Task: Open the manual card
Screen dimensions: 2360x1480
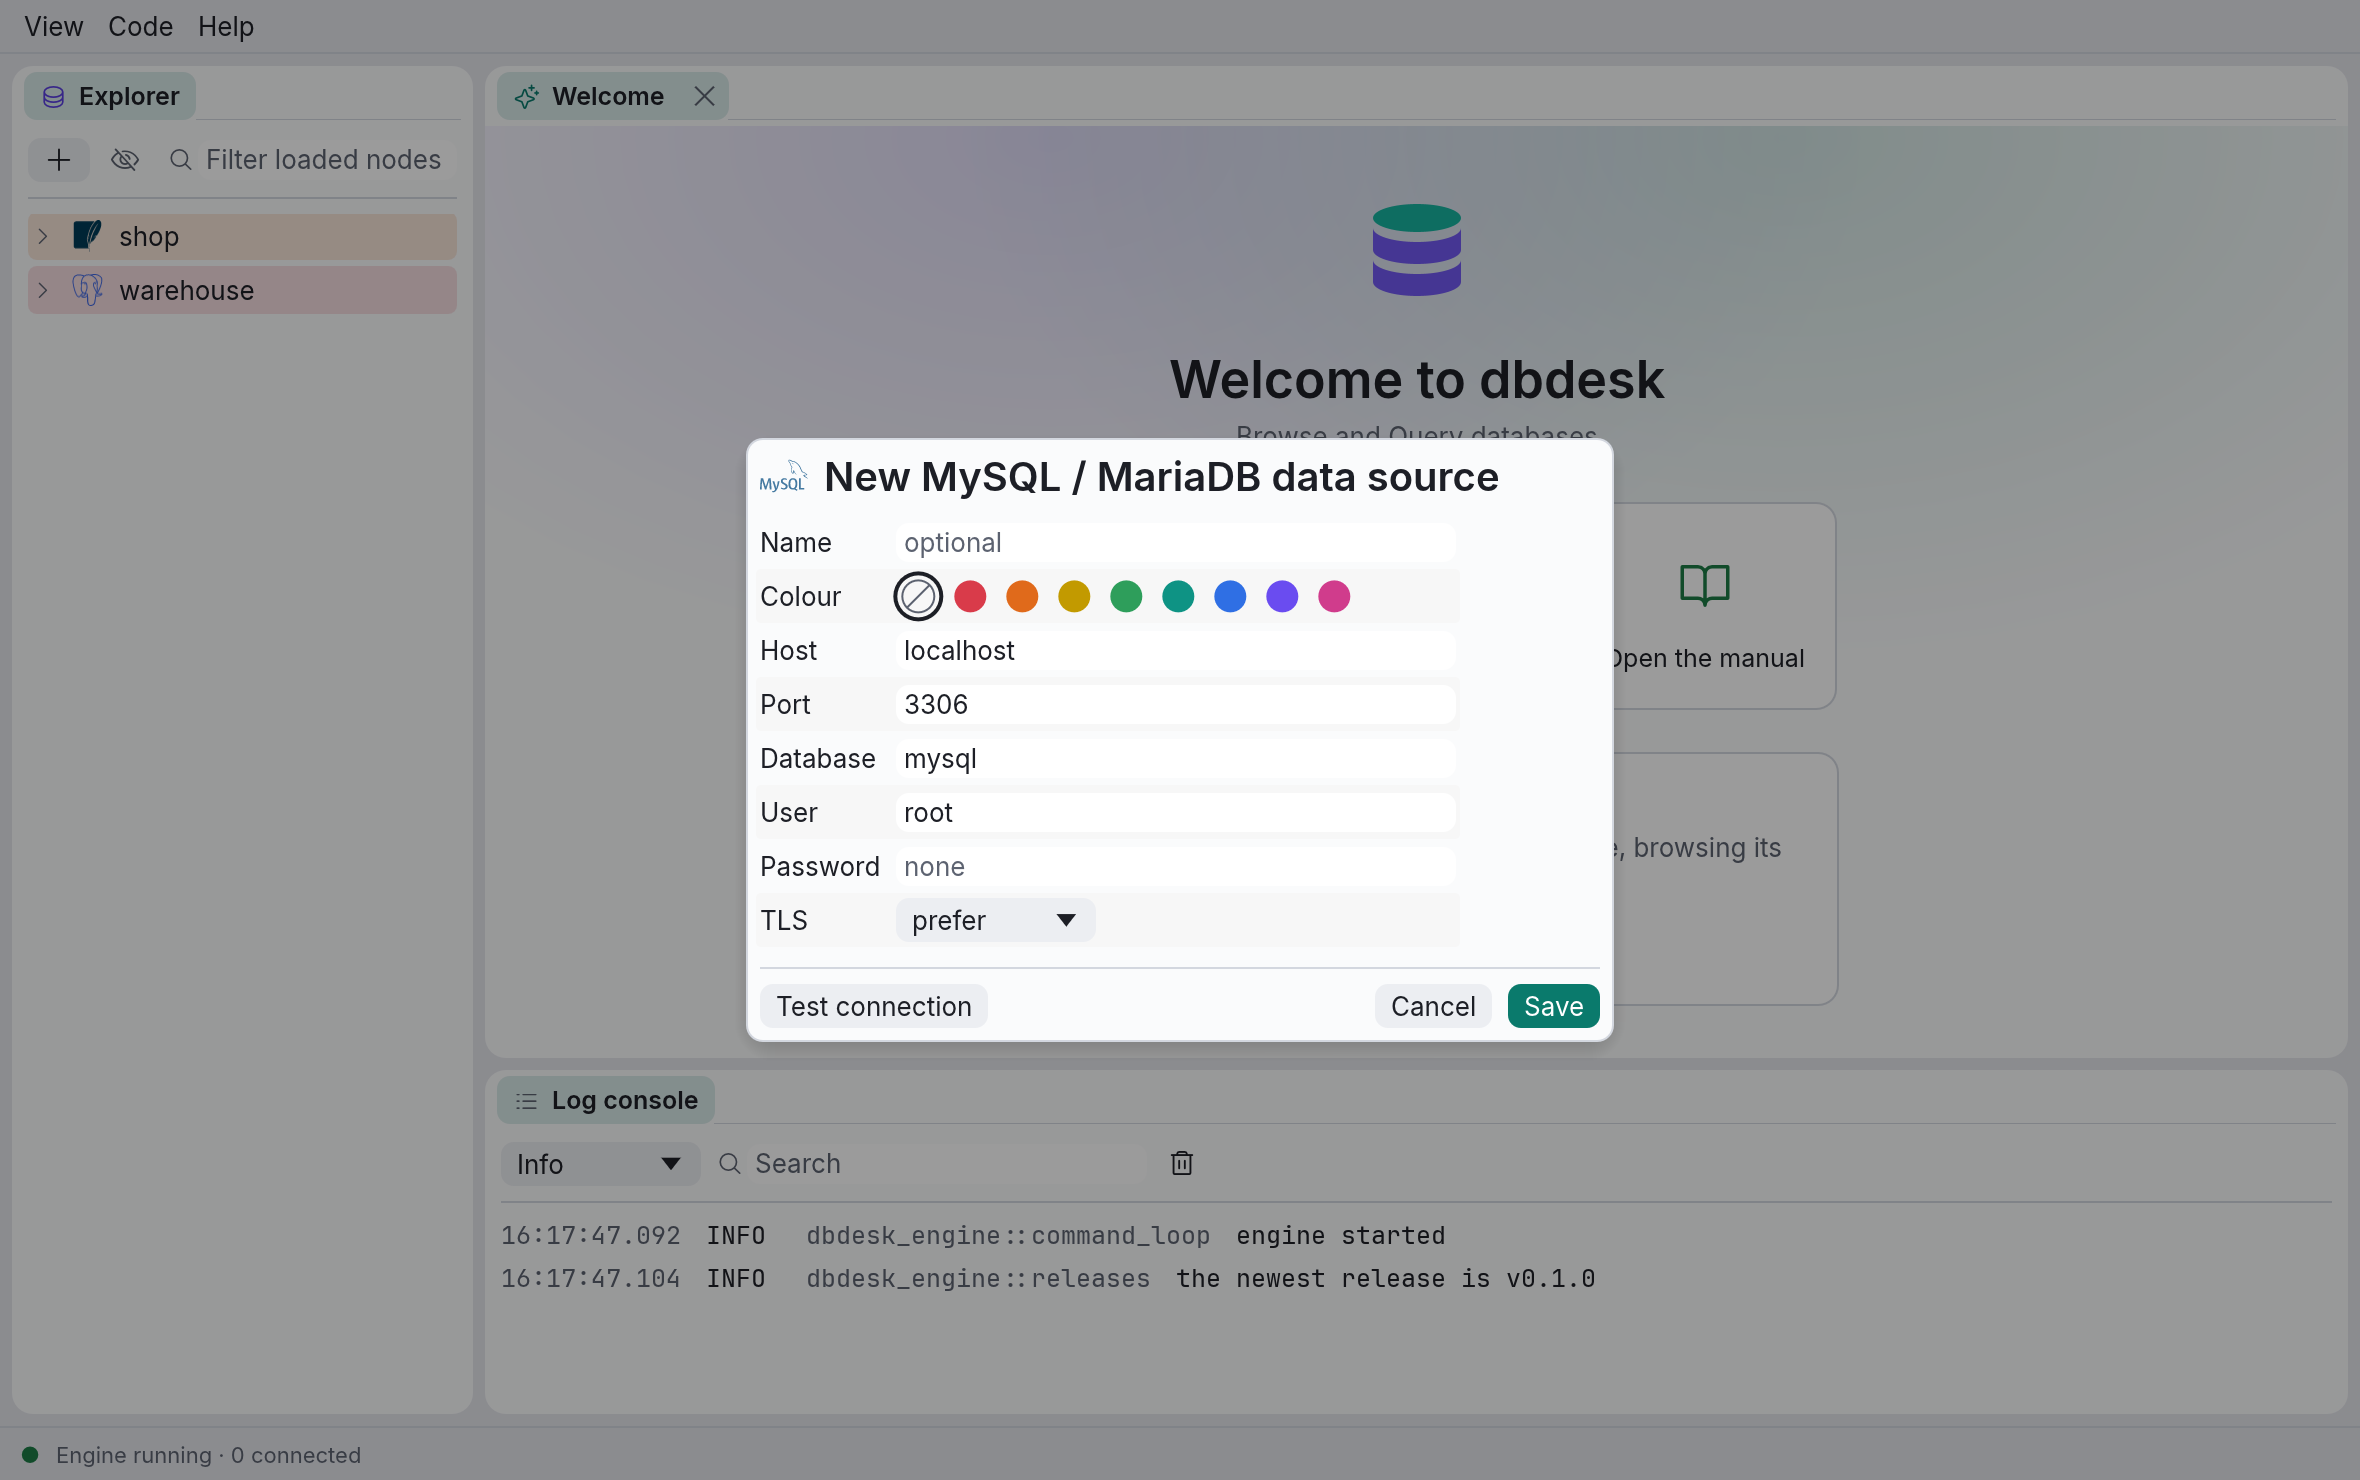Action: click(1724, 606)
